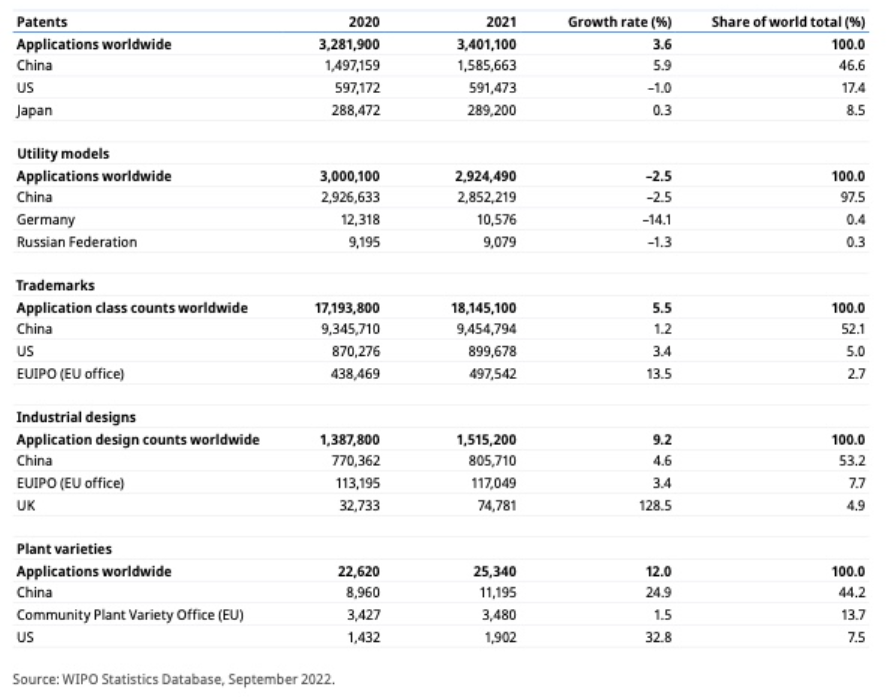Select Community Plant Variety Office (EU) row
The image size is (890, 697).
pyautogui.click(x=440, y=615)
